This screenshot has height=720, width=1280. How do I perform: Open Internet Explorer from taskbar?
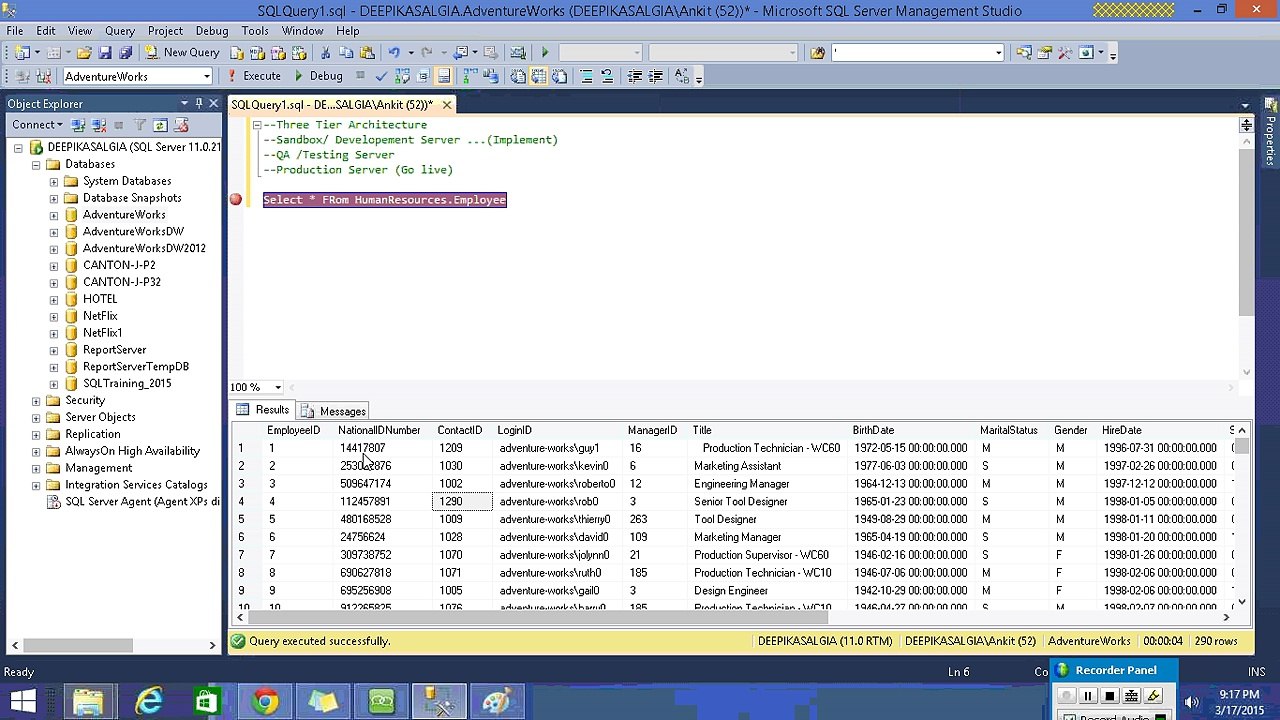tap(148, 701)
